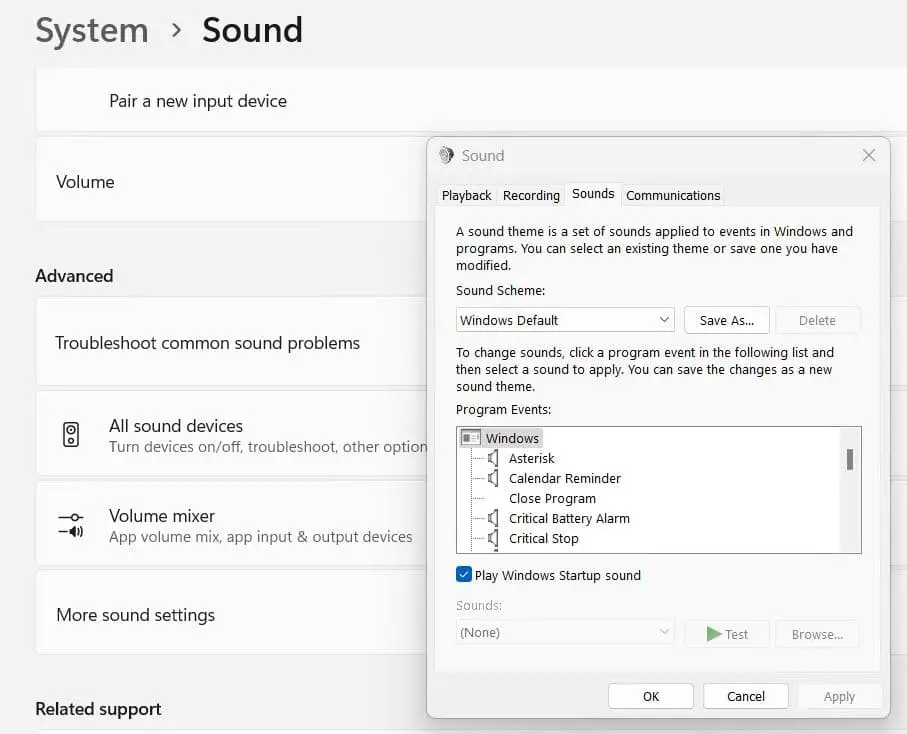This screenshot has height=734, width=907.
Task: Click the speaker icon beside Calendar Reminder
Action: (x=492, y=478)
